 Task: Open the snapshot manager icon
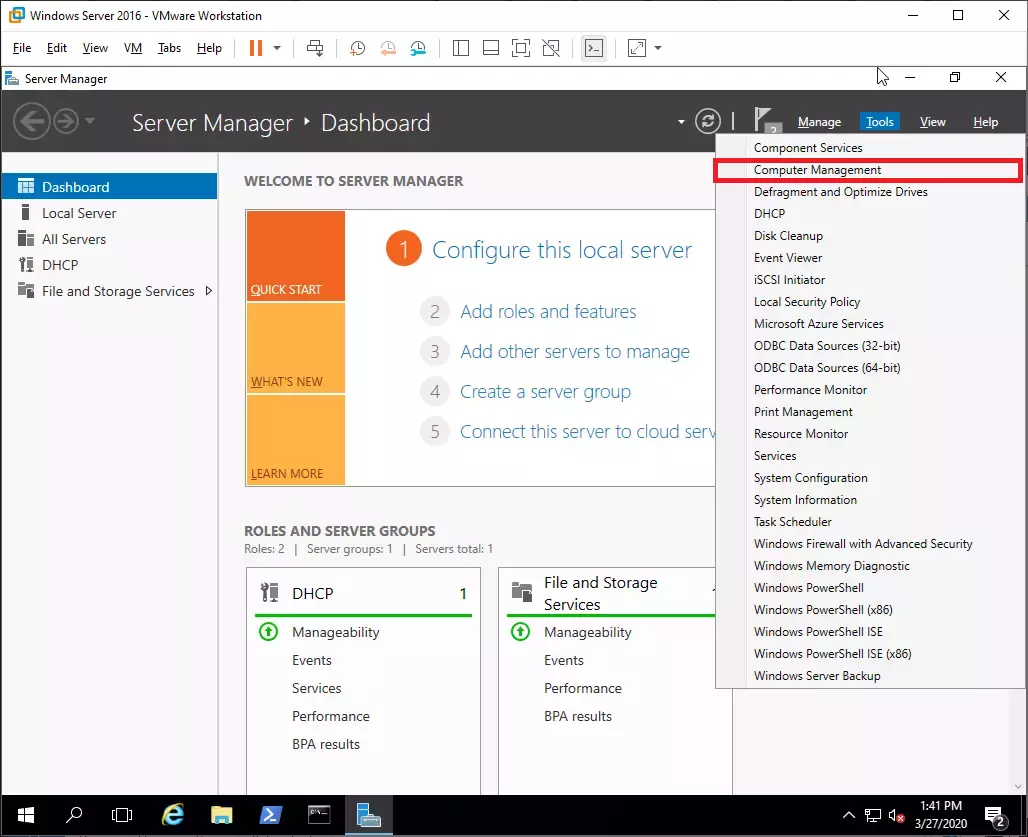coord(418,48)
